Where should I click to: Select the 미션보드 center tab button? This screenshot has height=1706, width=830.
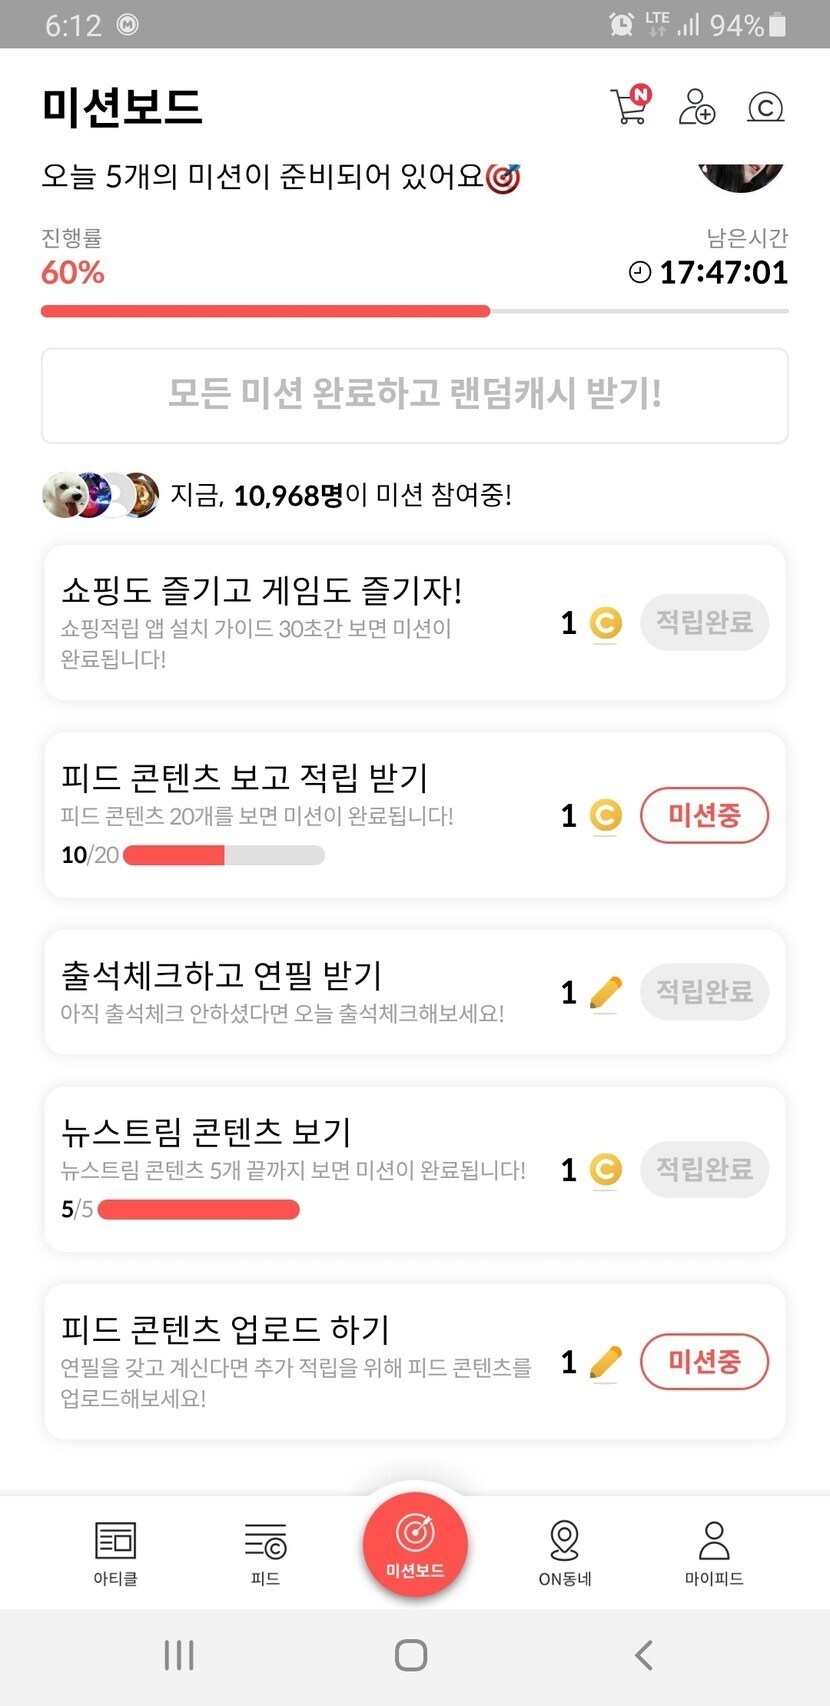[415, 1545]
